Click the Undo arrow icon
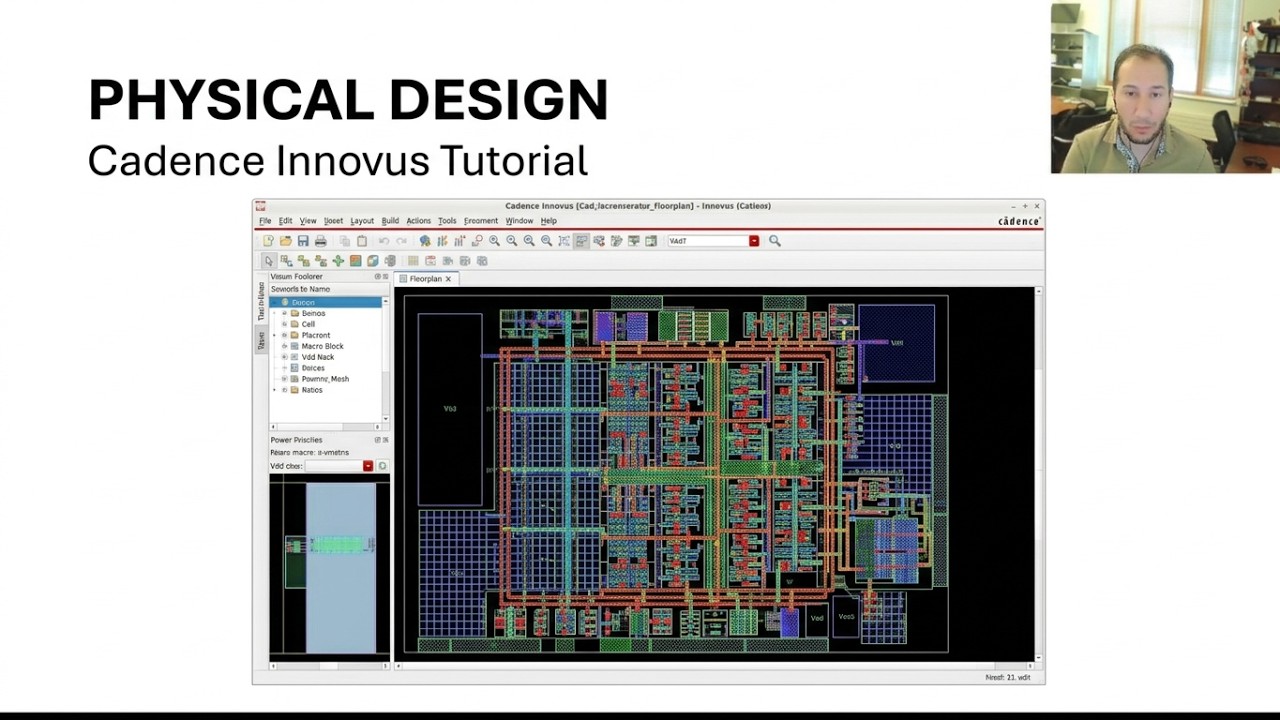Image resolution: width=1280 pixels, height=720 pixels. tap(384, 241)
